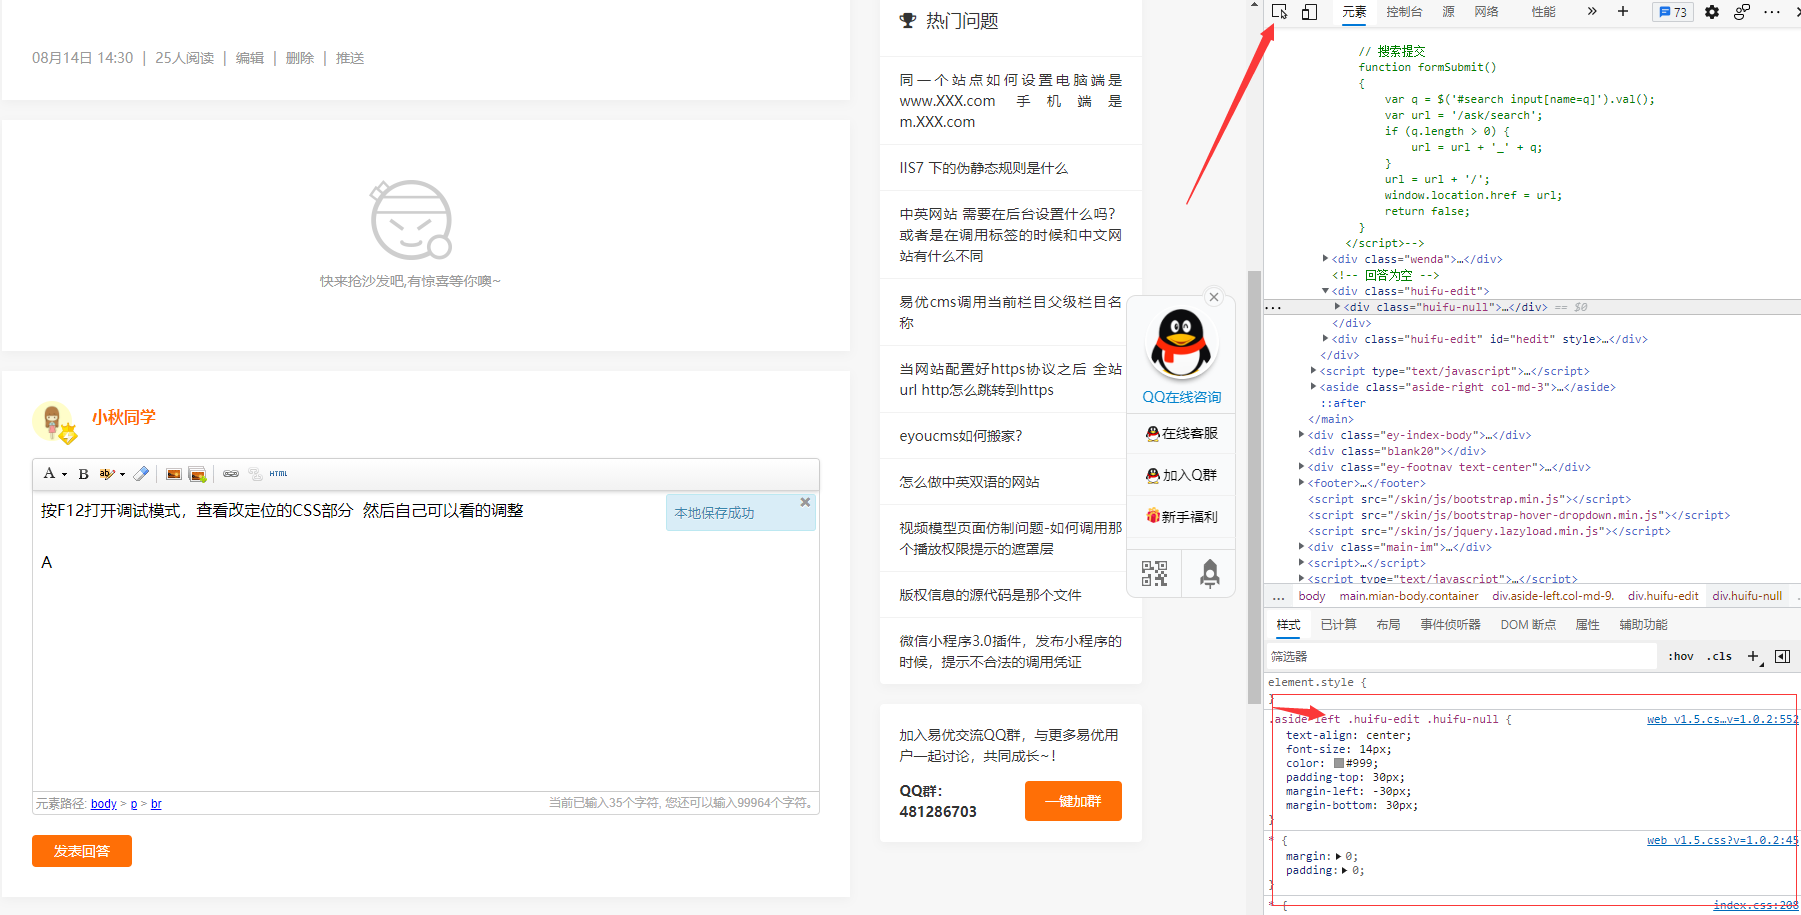Open DevTools three-dot customize menu
The width and height of the screenshot is (1801, 915).
(x=1772, y=12)
